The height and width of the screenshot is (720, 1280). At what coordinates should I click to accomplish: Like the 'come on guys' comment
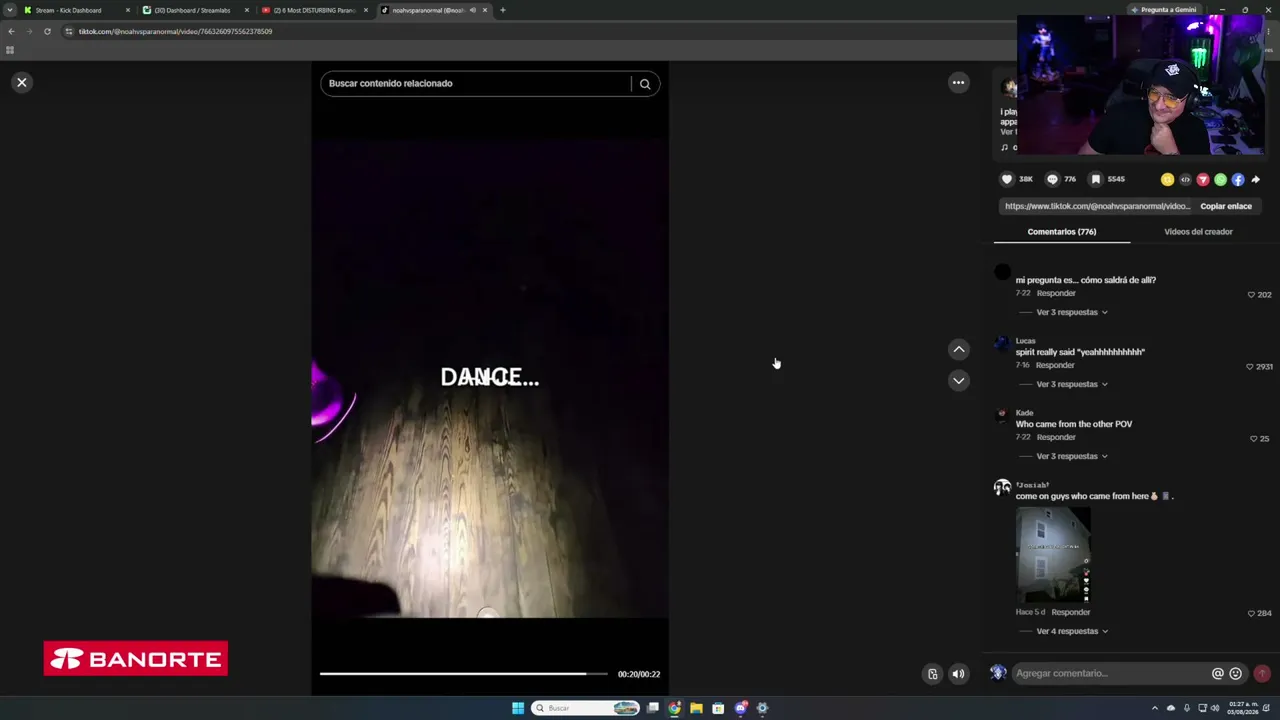tap(1251, 613)
